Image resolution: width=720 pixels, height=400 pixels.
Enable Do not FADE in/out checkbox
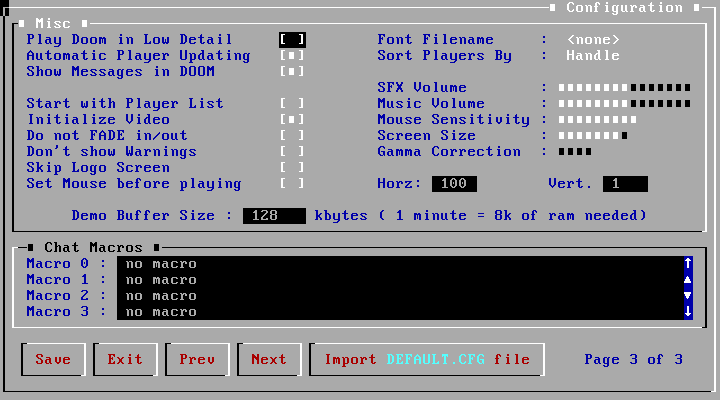(292, 136)
